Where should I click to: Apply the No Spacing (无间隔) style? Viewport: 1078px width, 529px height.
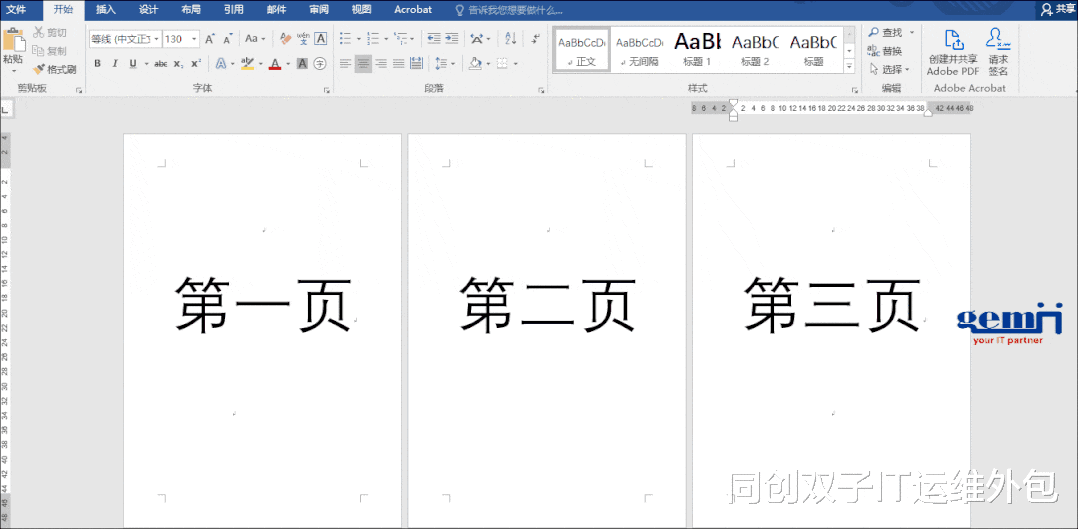(639, 49)
